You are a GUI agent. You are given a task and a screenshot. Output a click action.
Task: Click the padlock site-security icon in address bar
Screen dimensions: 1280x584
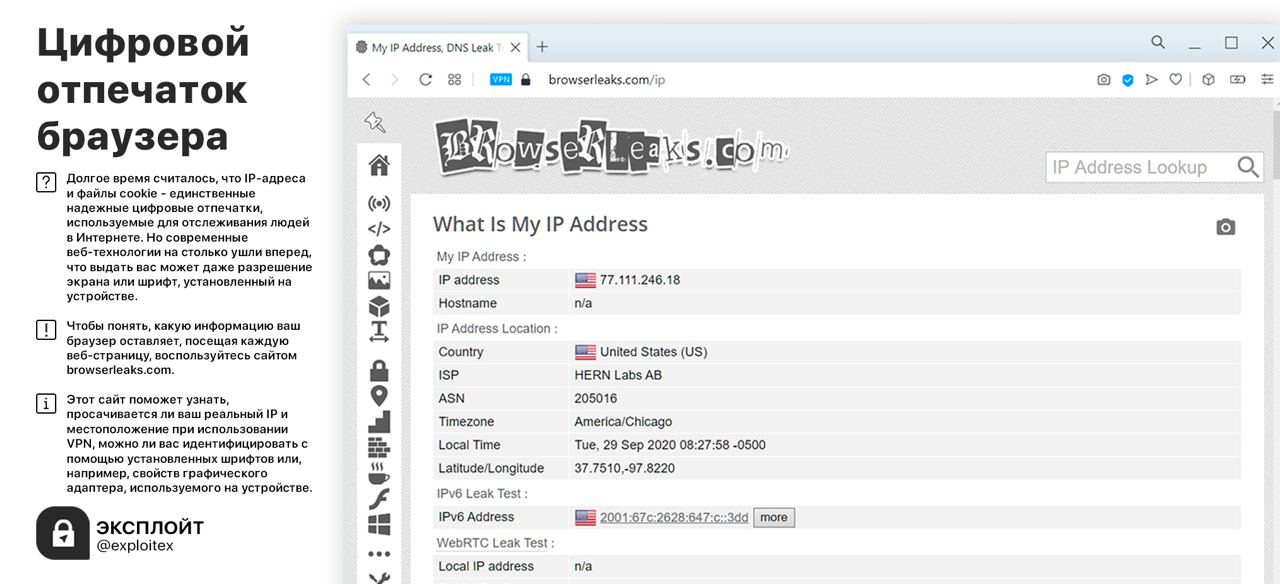[526, 79]
